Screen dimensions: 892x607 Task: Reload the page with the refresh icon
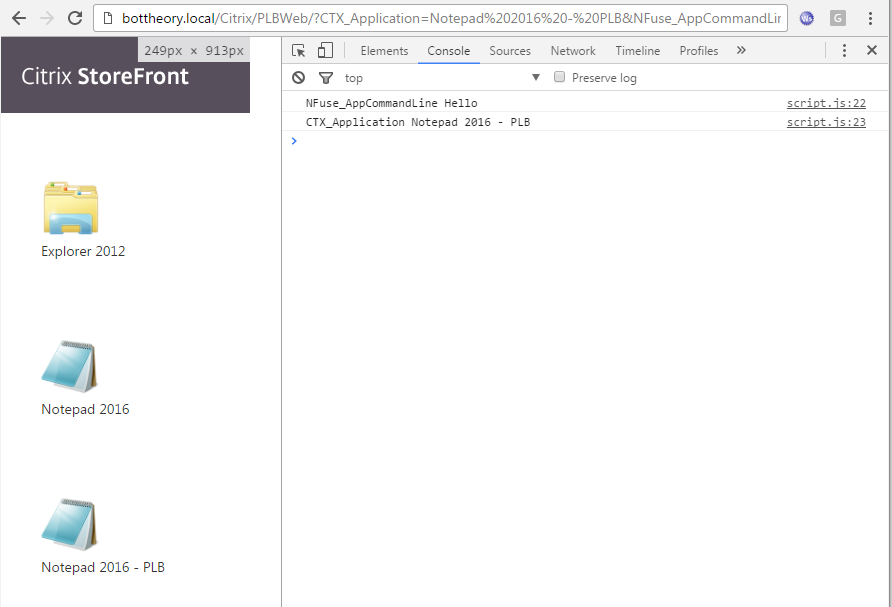coord(75,18)
